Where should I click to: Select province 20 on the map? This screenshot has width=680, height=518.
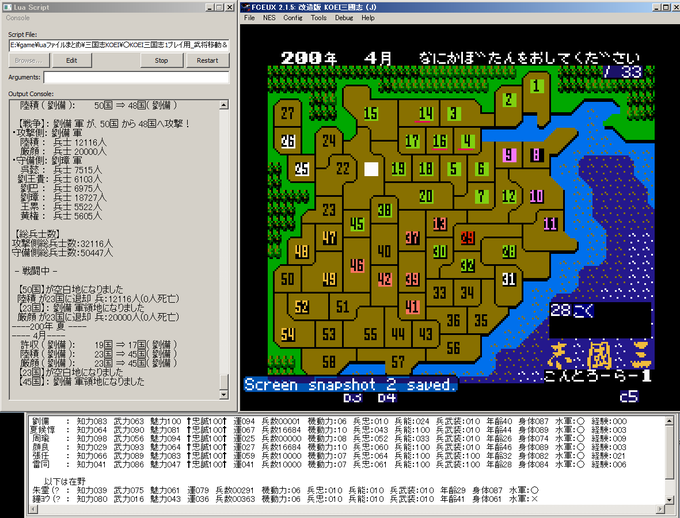425,197
